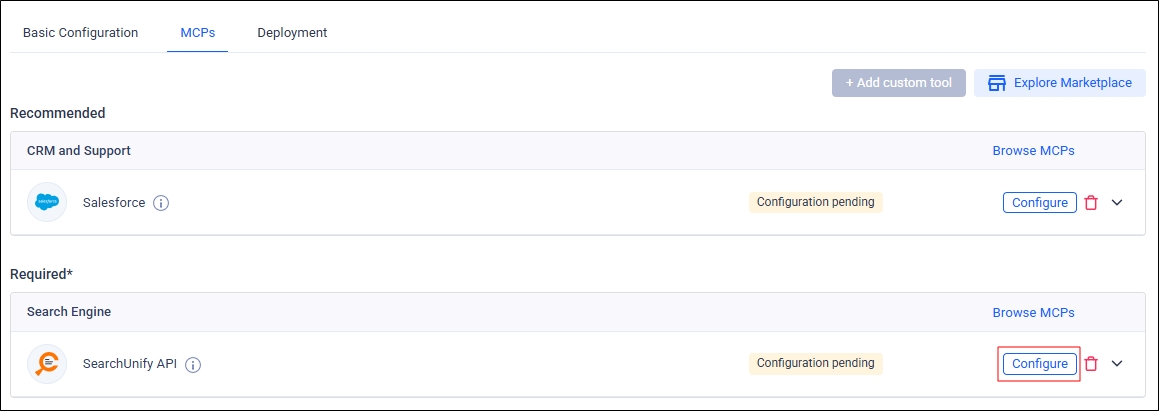This screenshot has width=1159, height=411.
Task: Open the SearchUnify API info icon
Action: click(193, 365)
